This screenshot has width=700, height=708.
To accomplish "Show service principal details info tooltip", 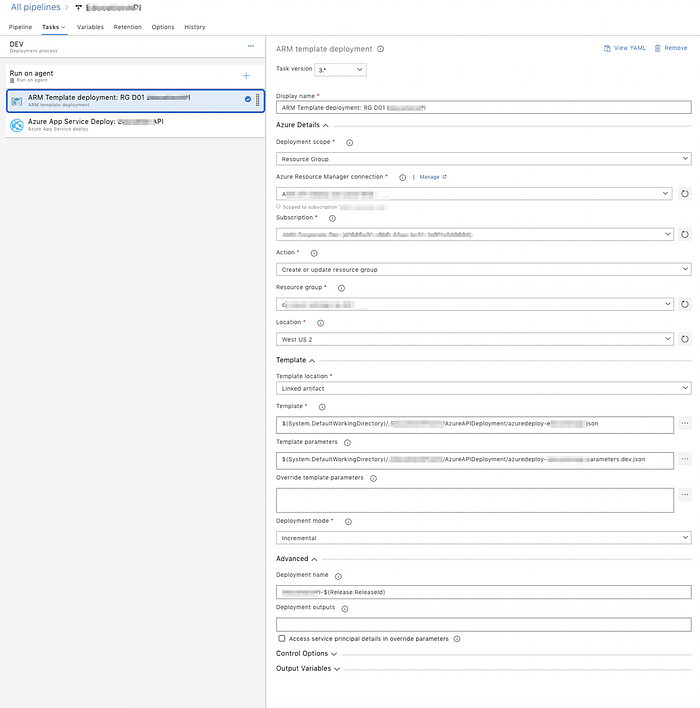I will 457,639.
